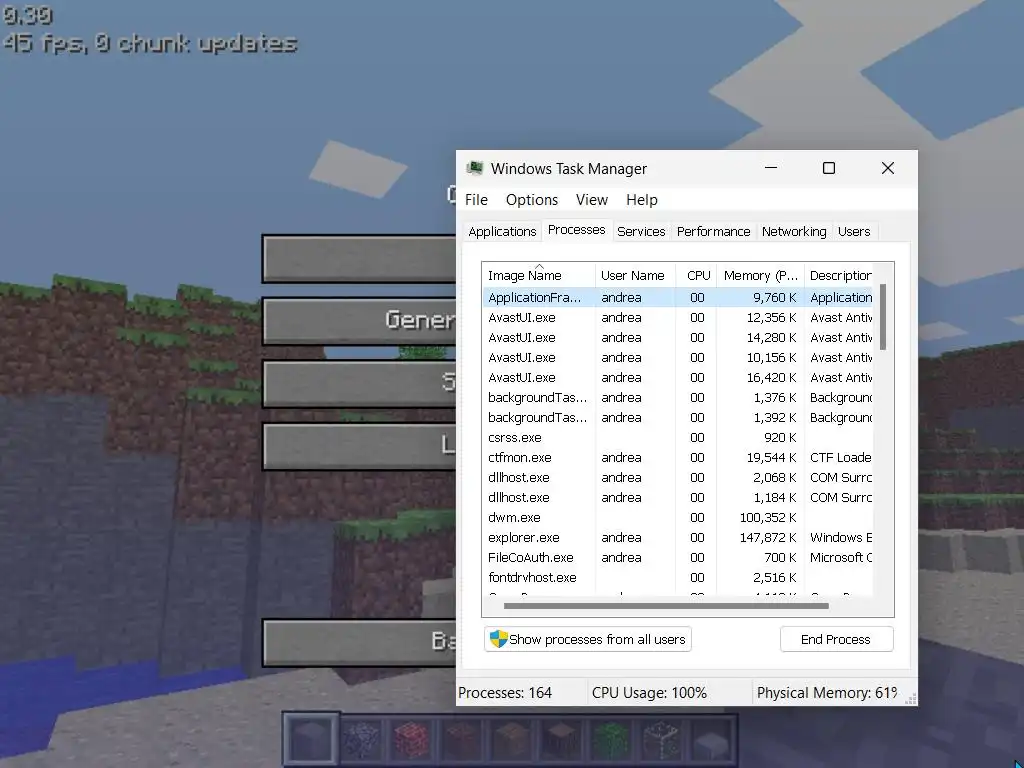Image resolution: width=1024 pixels, height=768 pixels.
Task: Select the explorer.exe process
Action: (678, 538)
